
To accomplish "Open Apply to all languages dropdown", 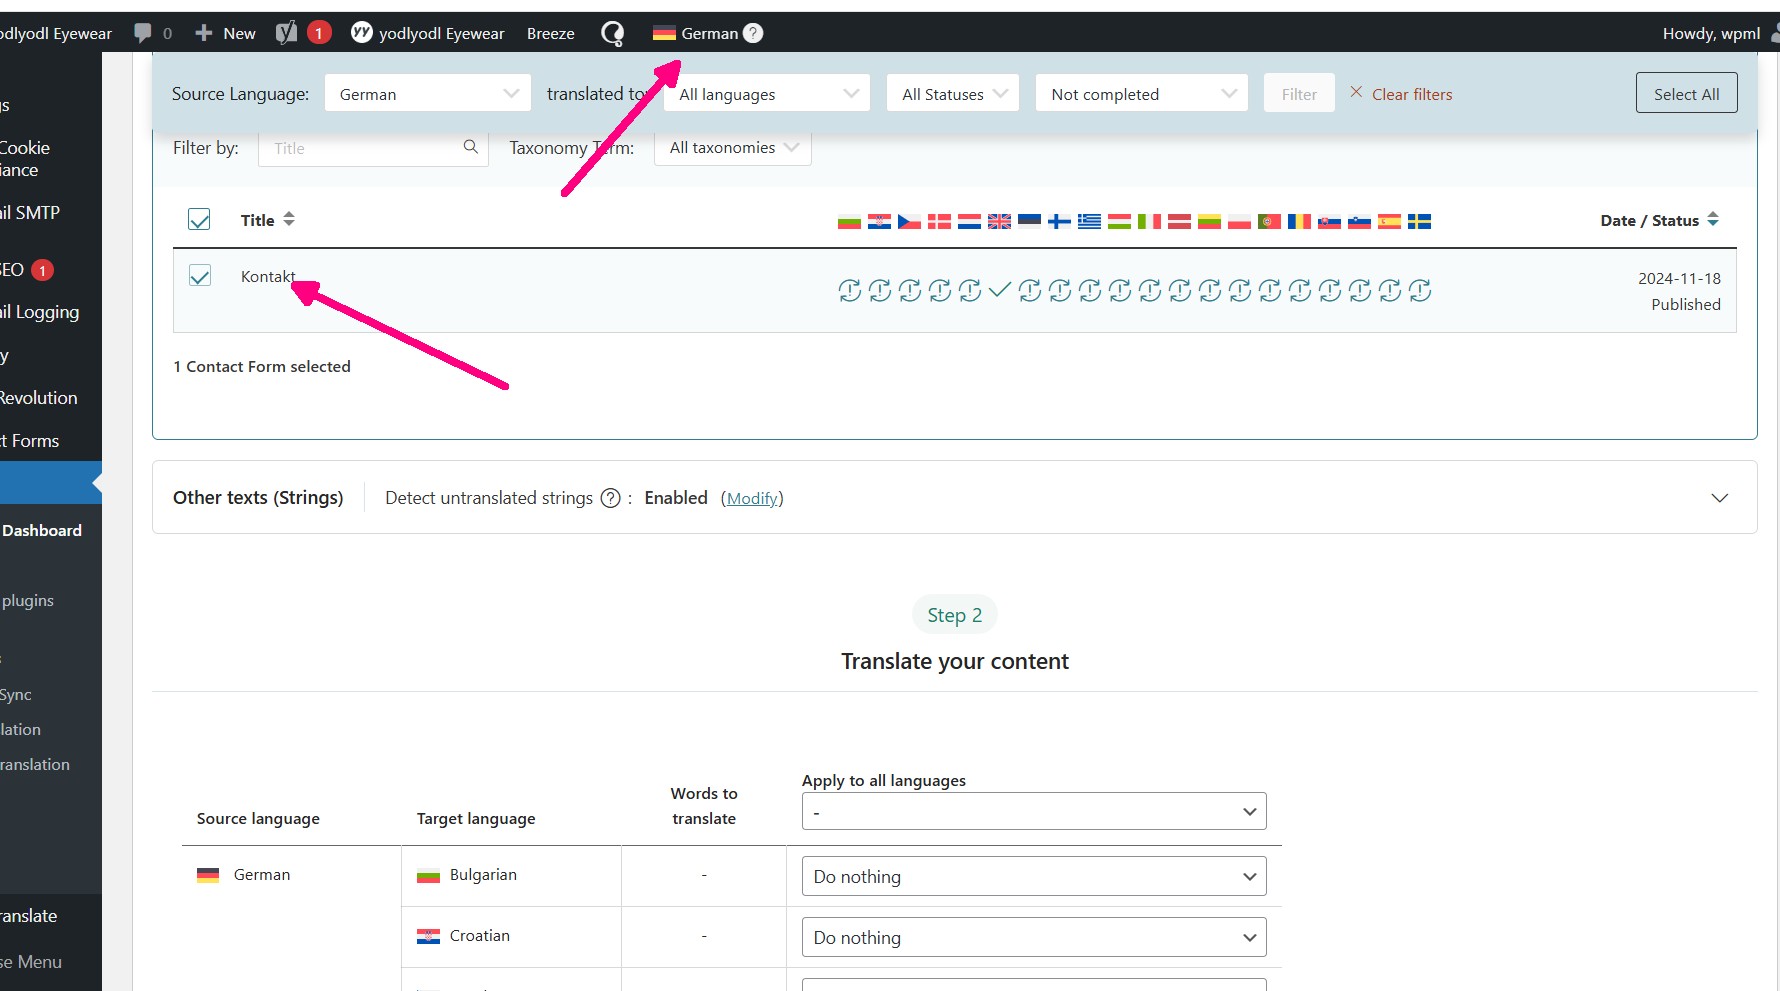I will (1033, 811).
